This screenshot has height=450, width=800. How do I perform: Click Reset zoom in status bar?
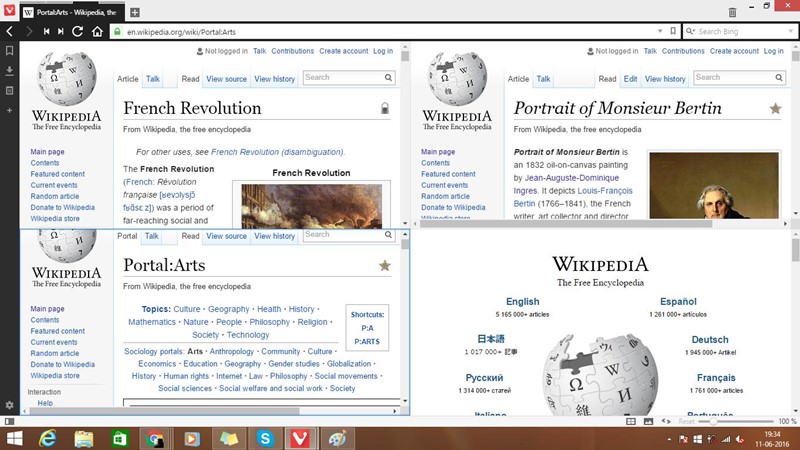pos(687,421)
